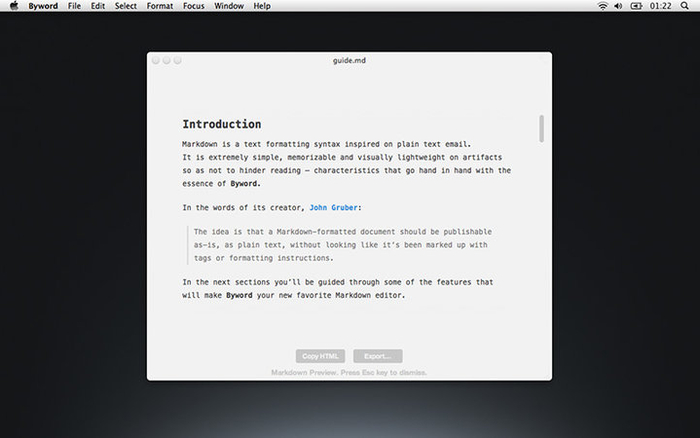Open the Byword application menu

[43, 6]
